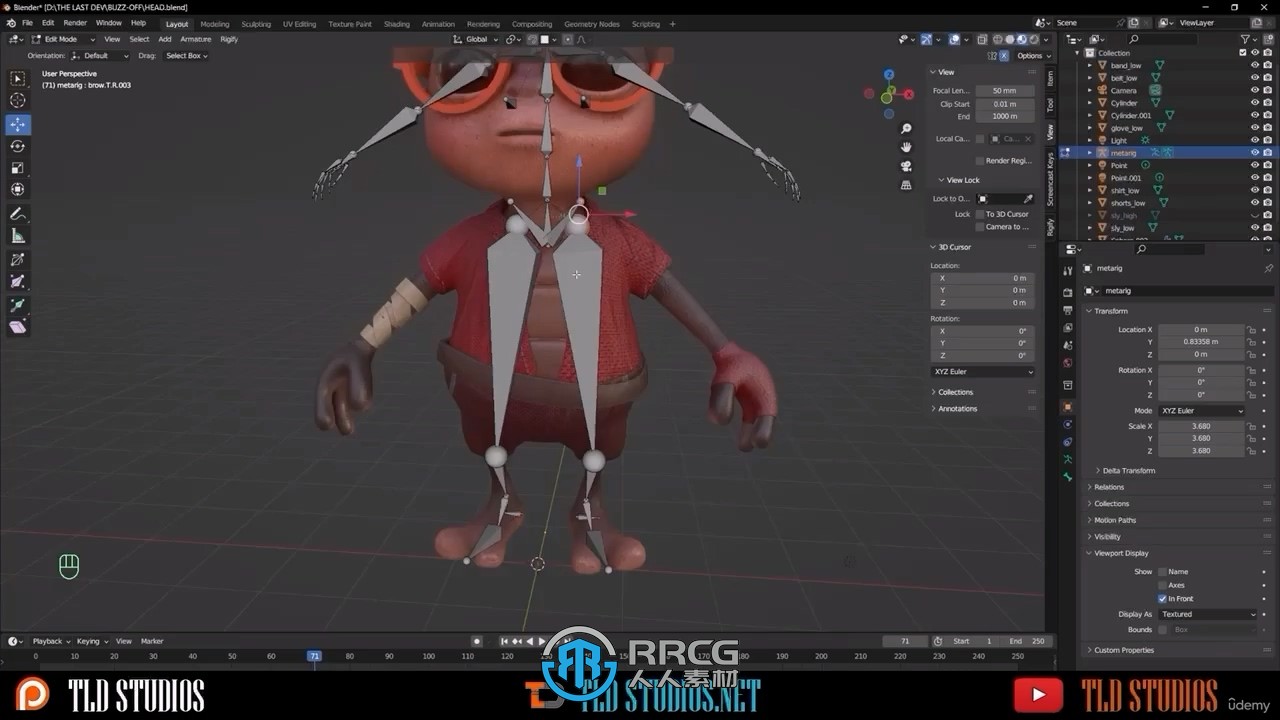Open the Armature menu

pyautogui.click(x=195, y=39)
